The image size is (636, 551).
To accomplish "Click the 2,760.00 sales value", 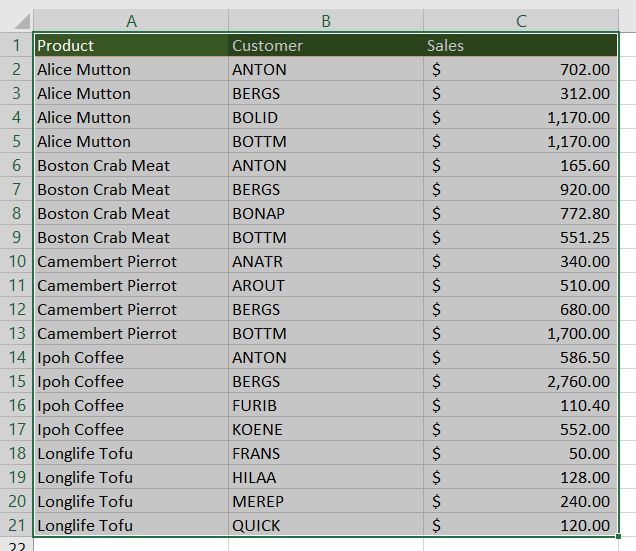I will [x=521, y=381].
